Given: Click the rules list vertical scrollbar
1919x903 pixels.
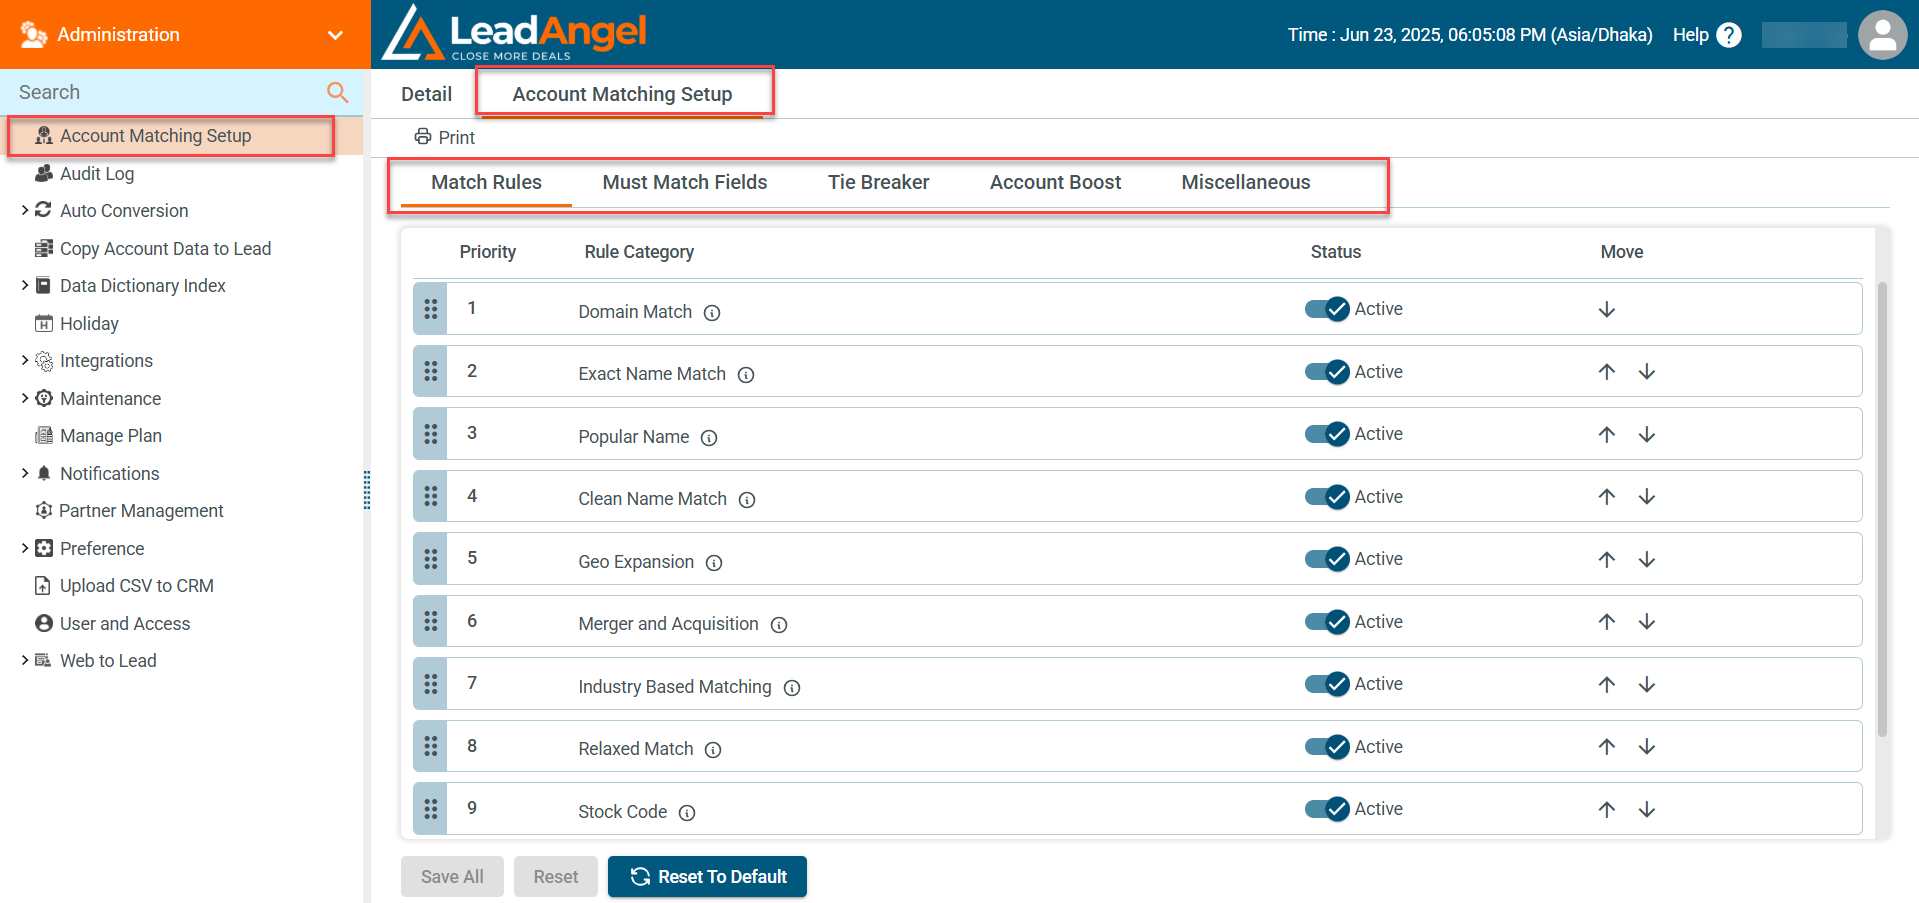Looking at the screenshot, I should pos(1882,510).
